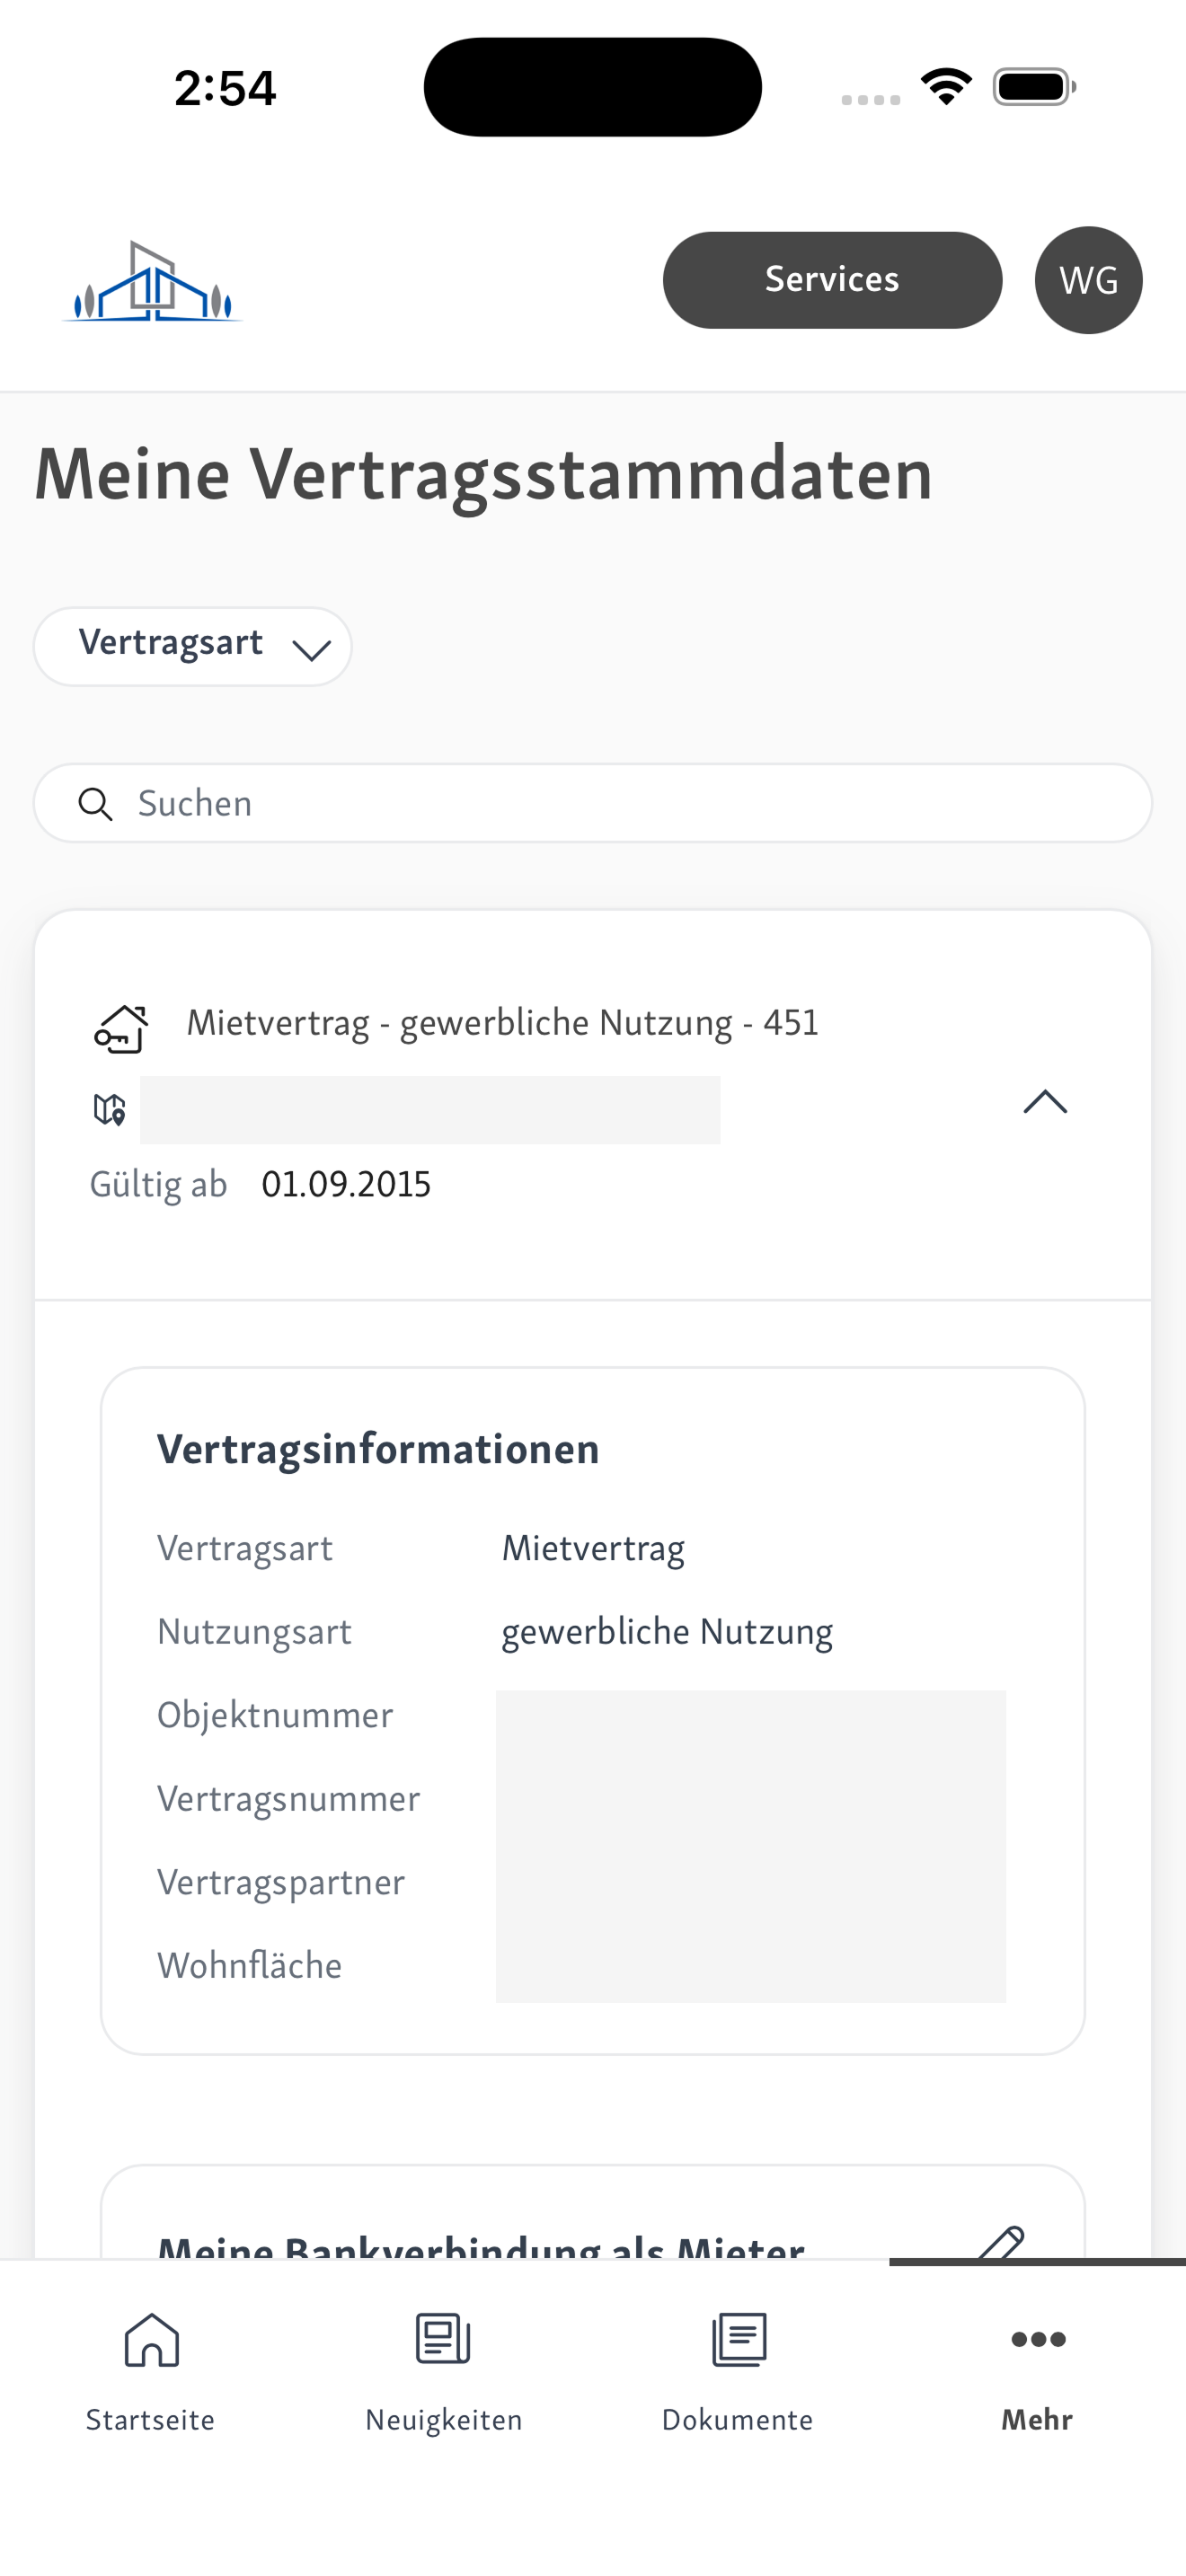This screenshot has height=2576, width=1186.
Task: Go to the Startseite tab
Action: pyautogui.click(x=150, y=2372)
